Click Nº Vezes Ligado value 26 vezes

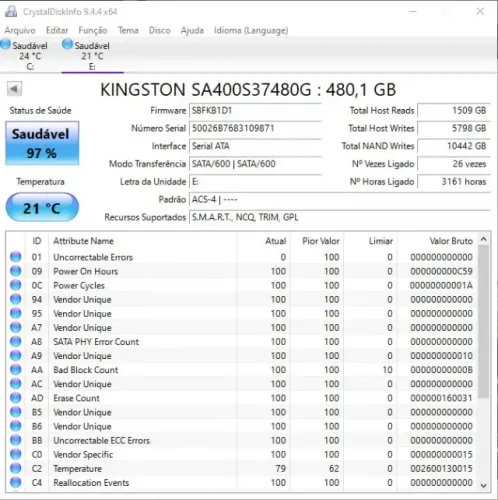(x=454, y=164)
